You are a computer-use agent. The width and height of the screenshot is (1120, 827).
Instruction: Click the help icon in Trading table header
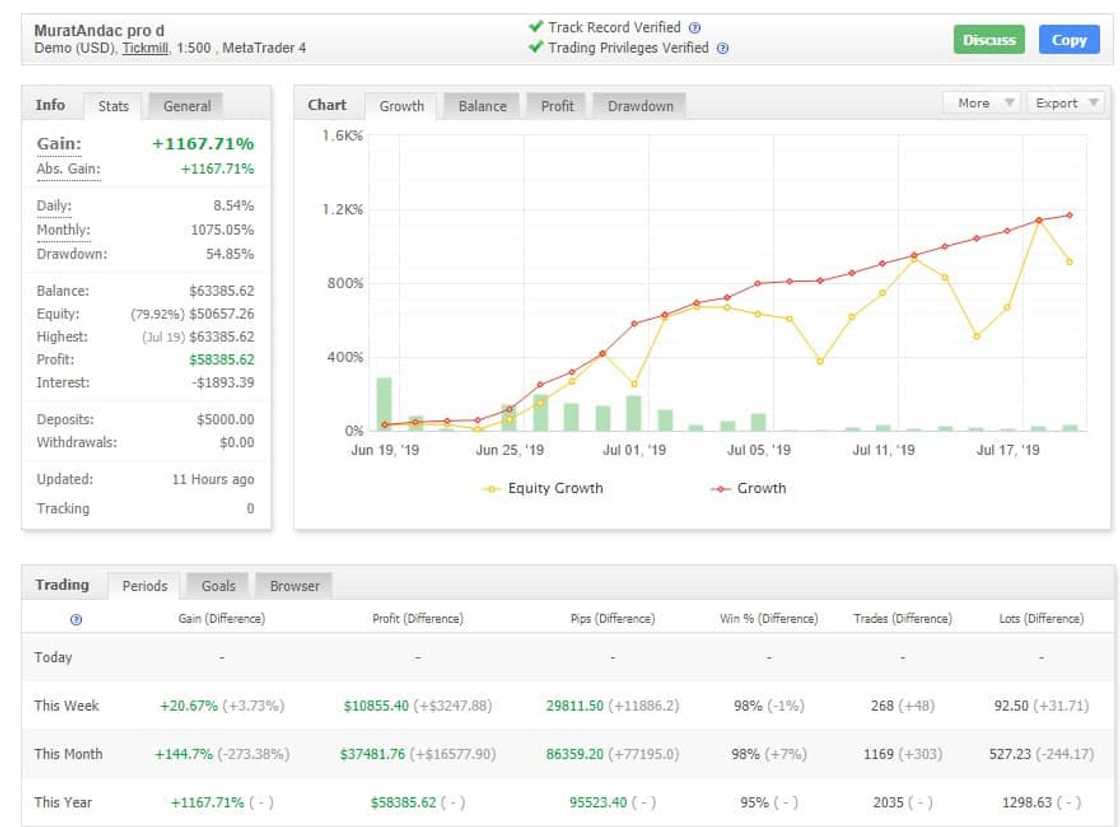[x=76, y=620]
